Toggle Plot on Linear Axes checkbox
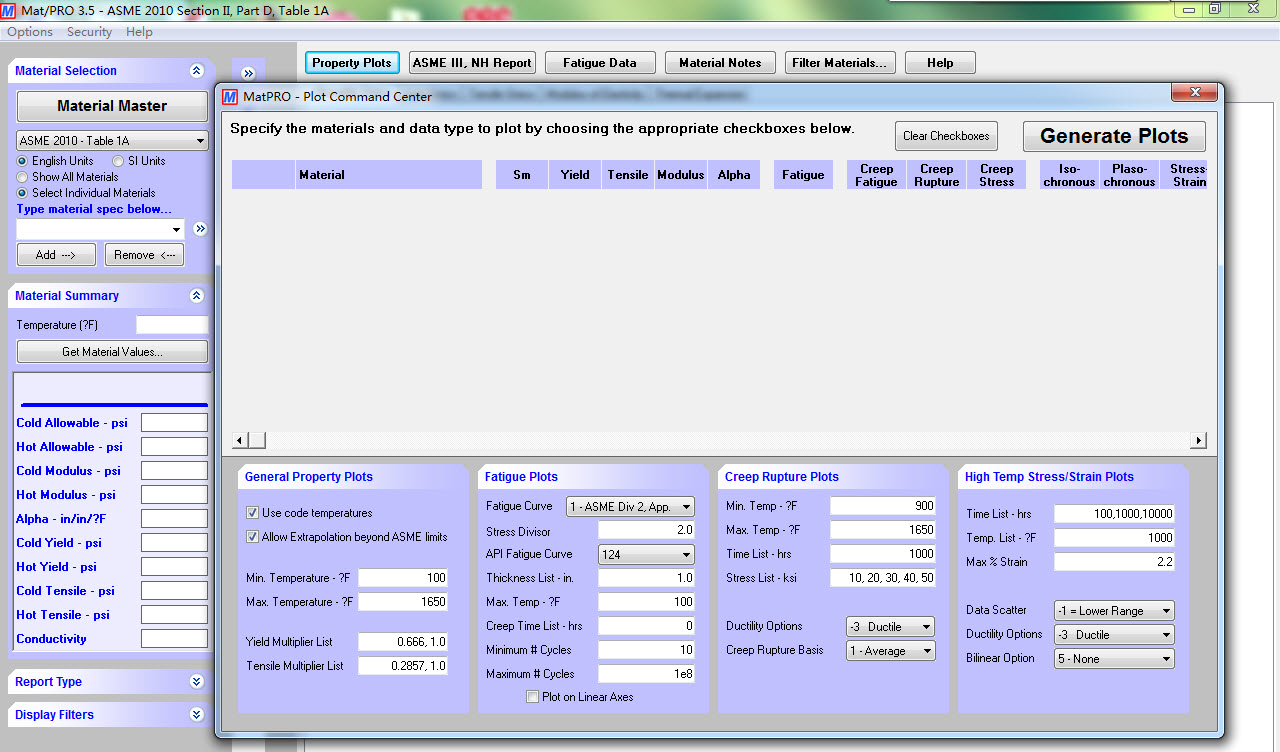1280x752 pixels. click(x=532, y=697)
